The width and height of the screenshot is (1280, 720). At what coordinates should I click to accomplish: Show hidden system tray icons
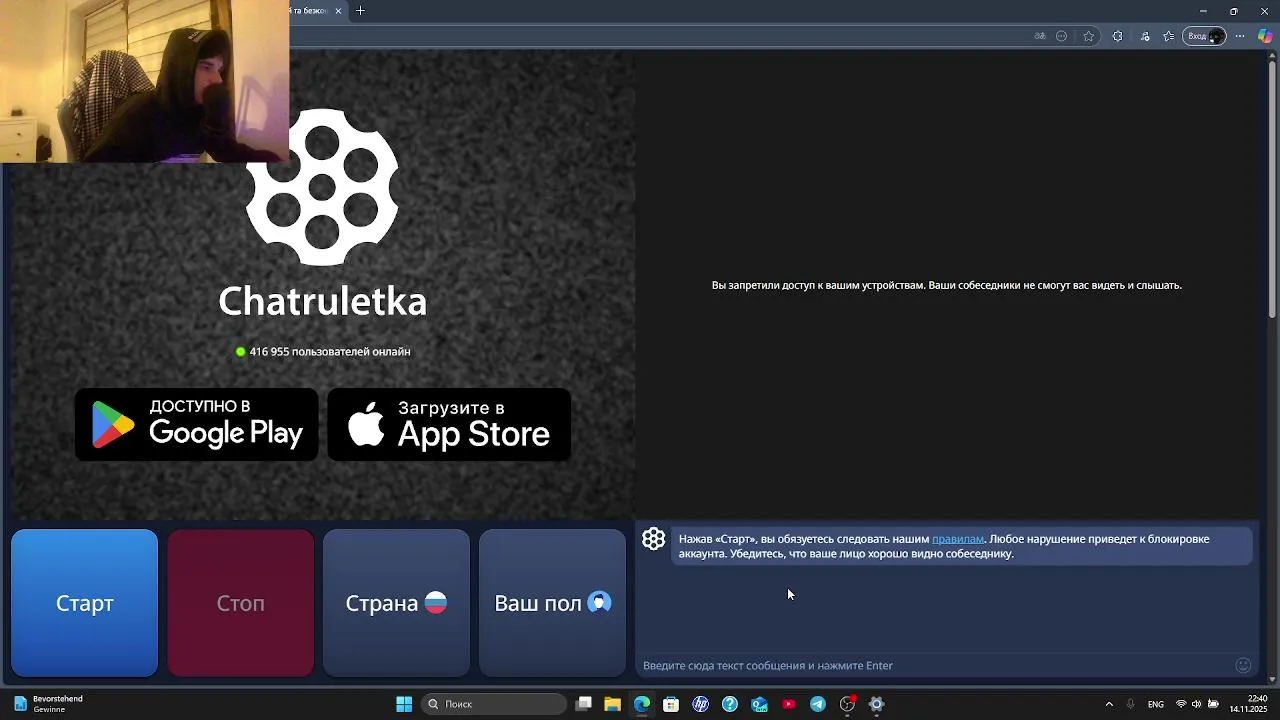(1109, 704)
